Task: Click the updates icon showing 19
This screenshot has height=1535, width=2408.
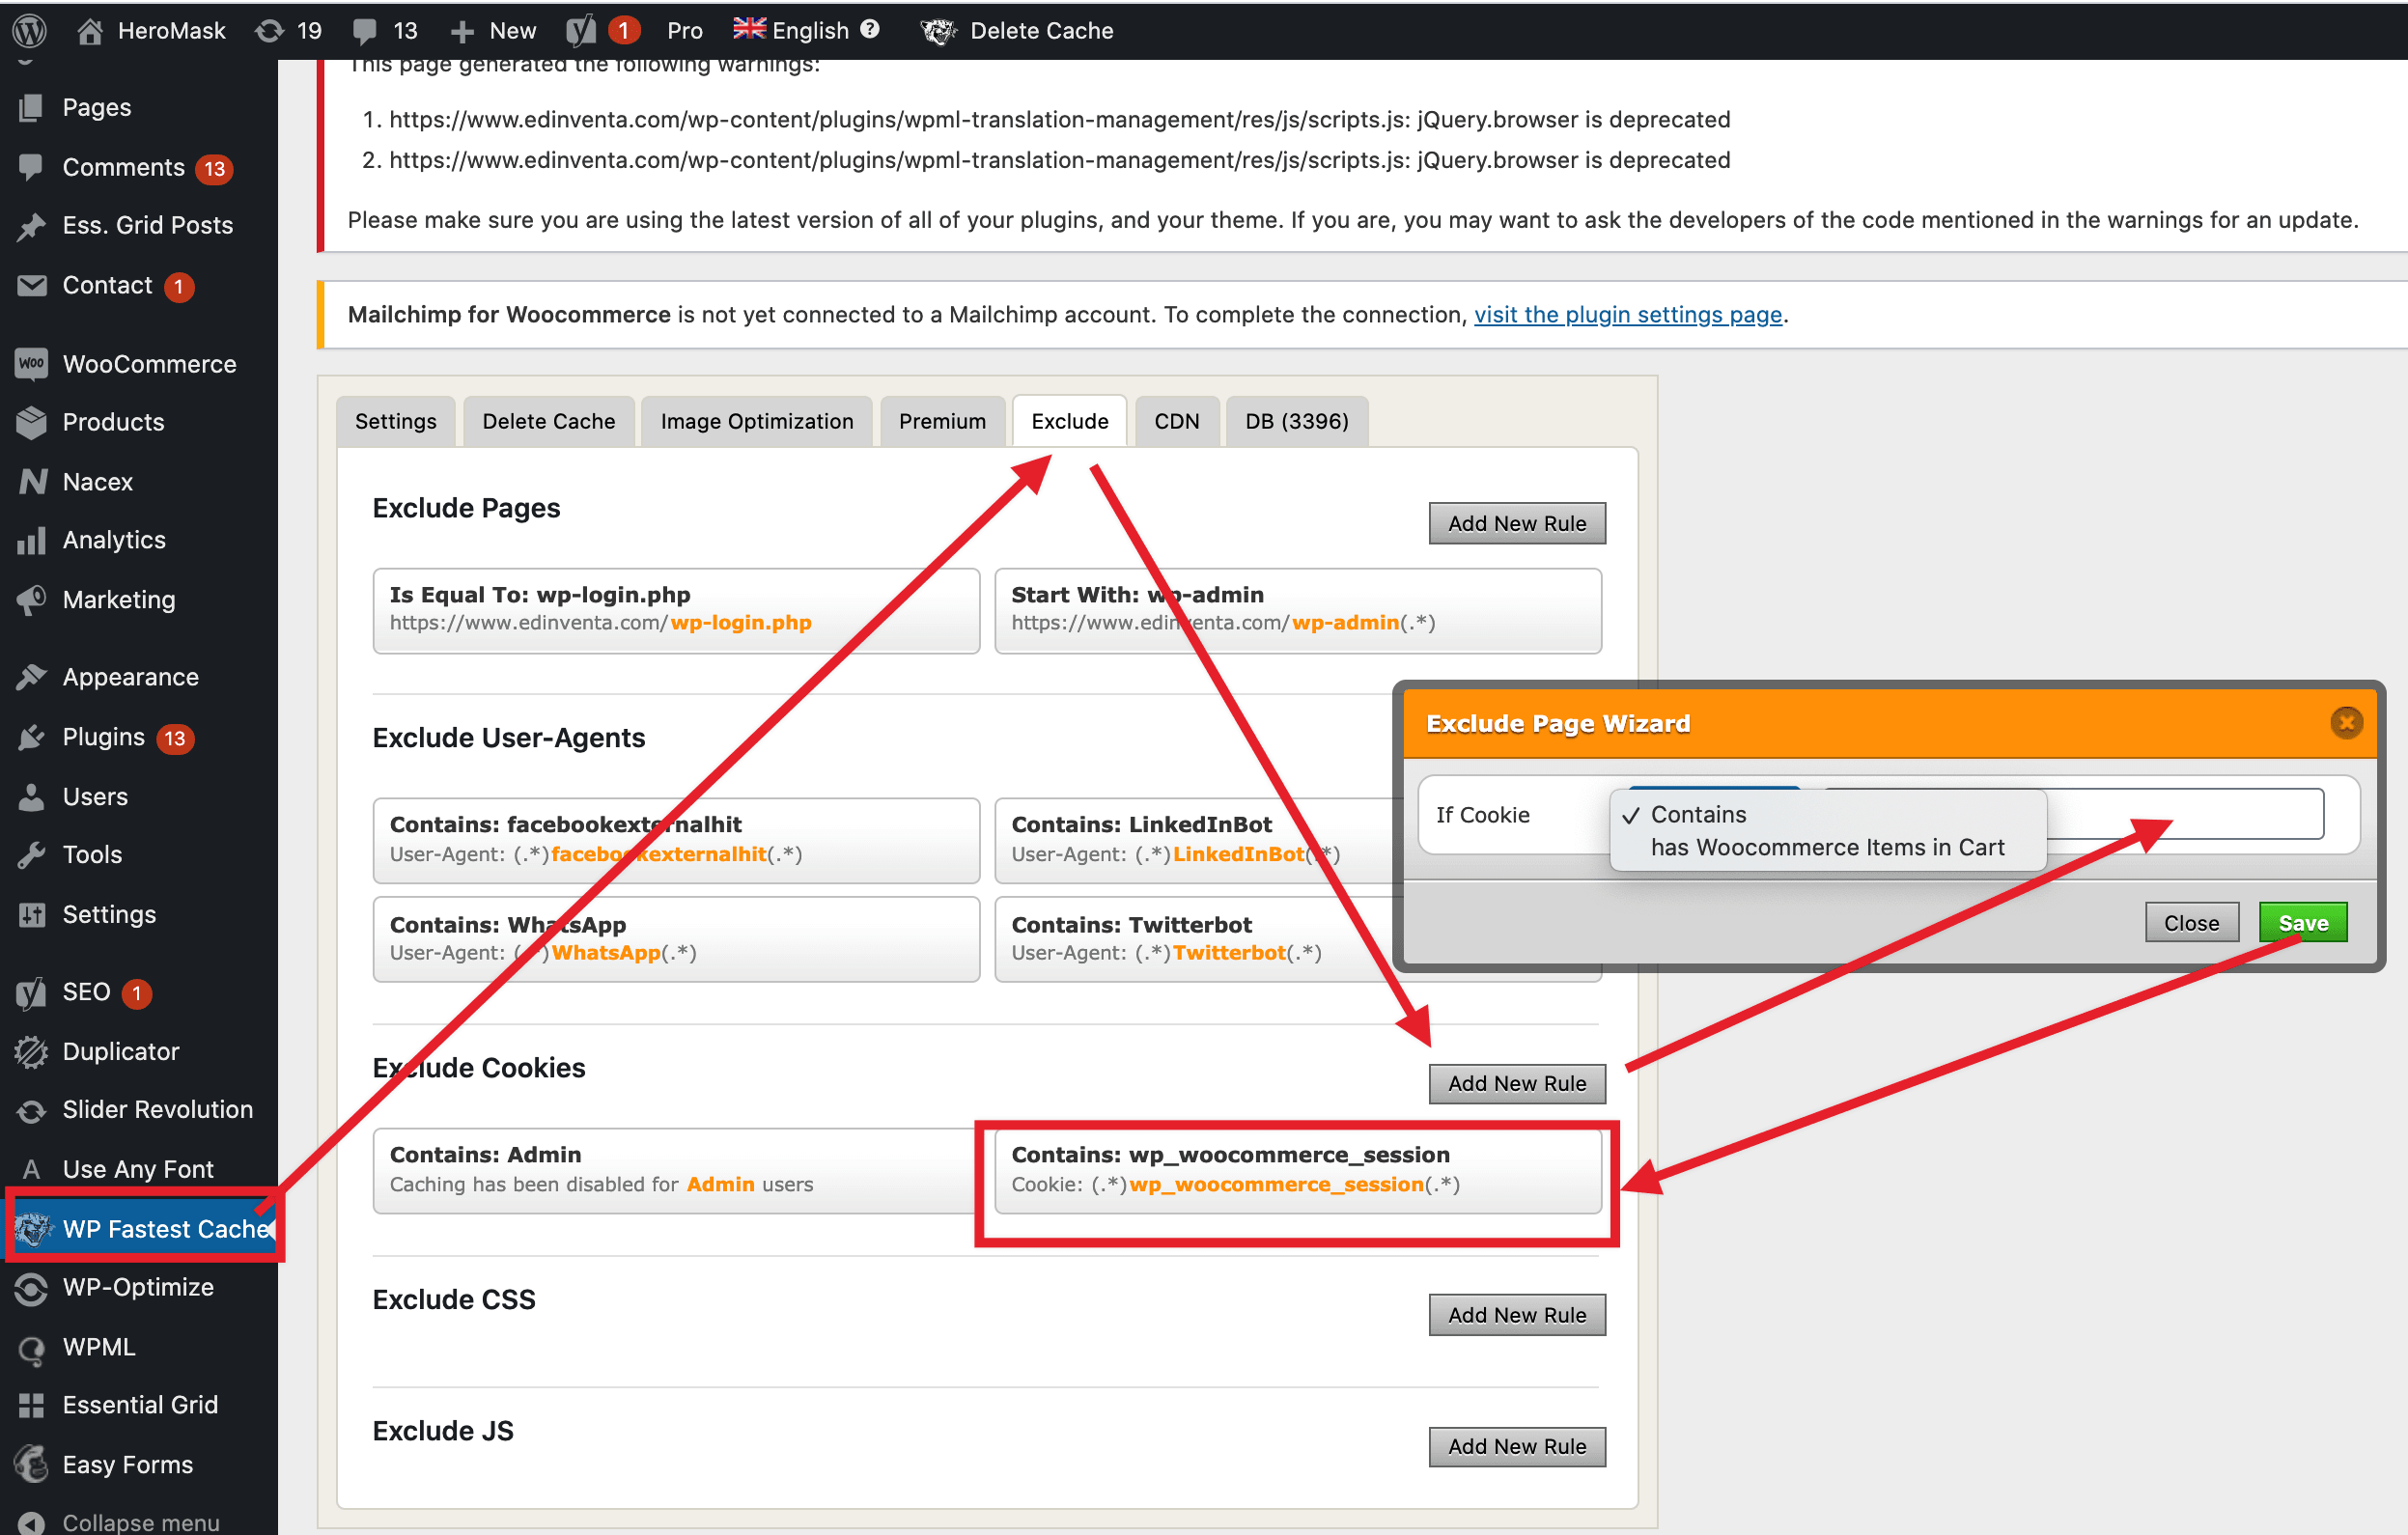Action: [269, 31]
